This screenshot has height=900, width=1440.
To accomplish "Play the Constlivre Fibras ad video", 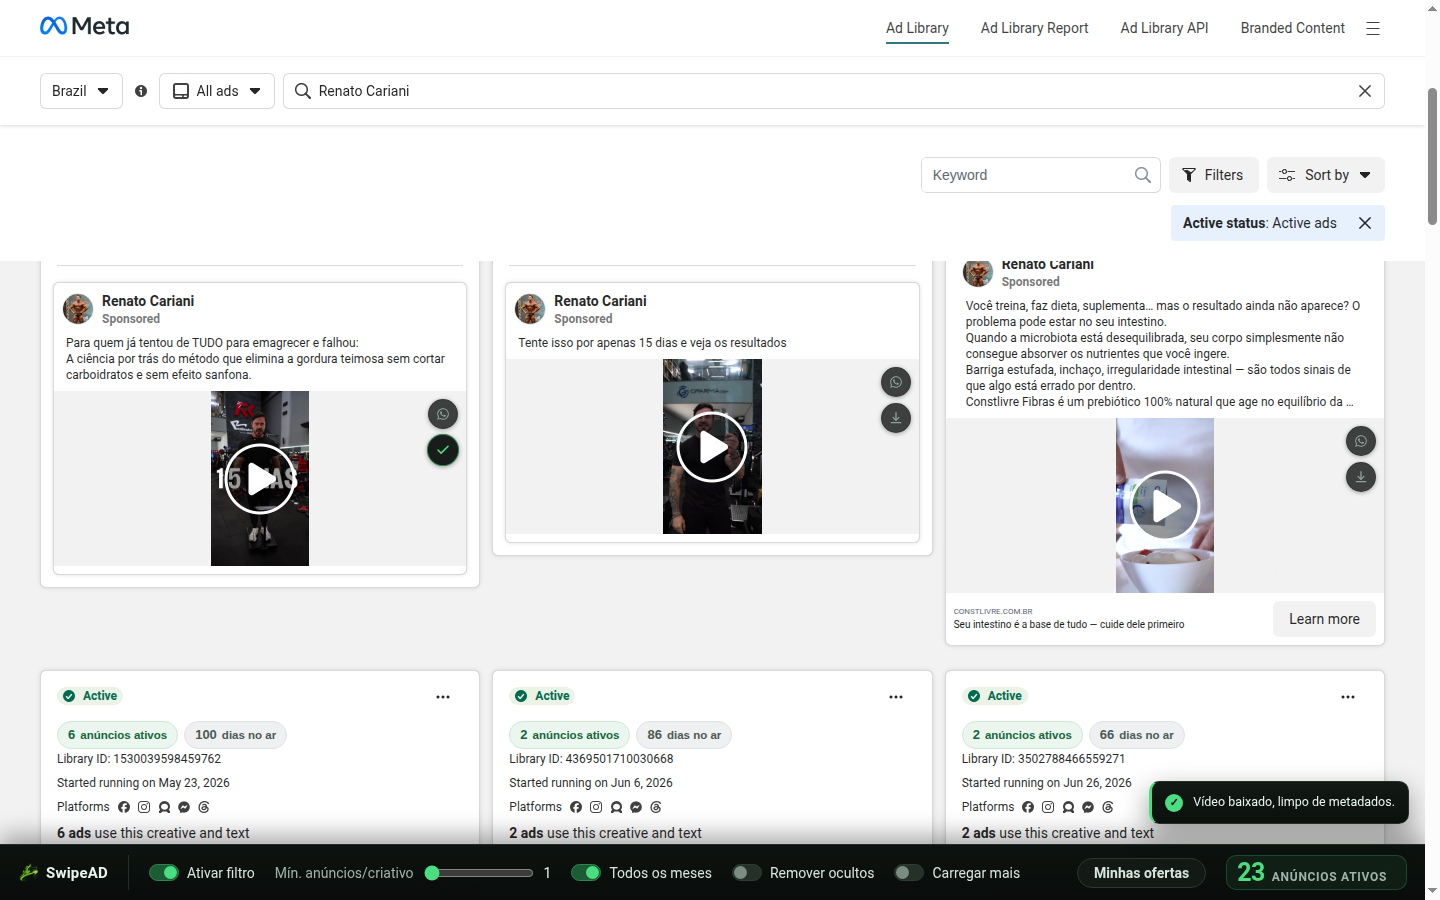I will click(1165, 506).
